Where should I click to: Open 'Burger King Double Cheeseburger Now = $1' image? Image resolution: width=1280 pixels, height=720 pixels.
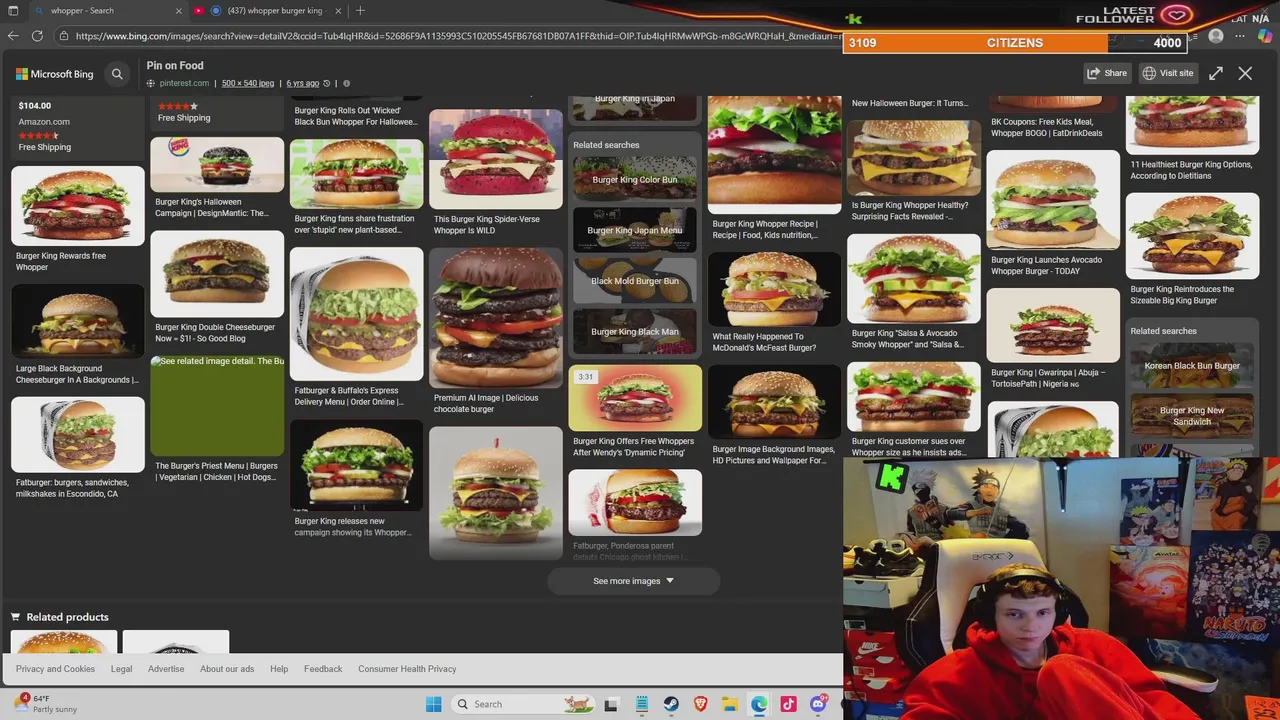click(217, 274)
